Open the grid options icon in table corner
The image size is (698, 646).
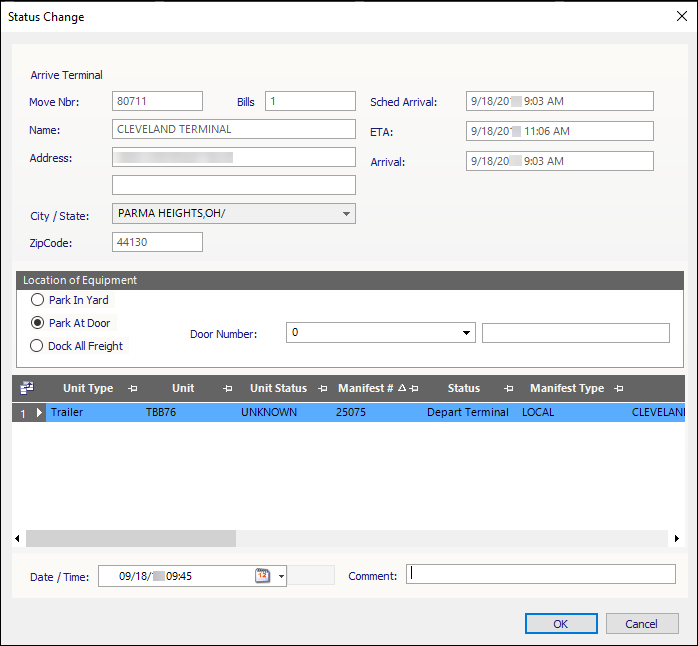point(25,388)
